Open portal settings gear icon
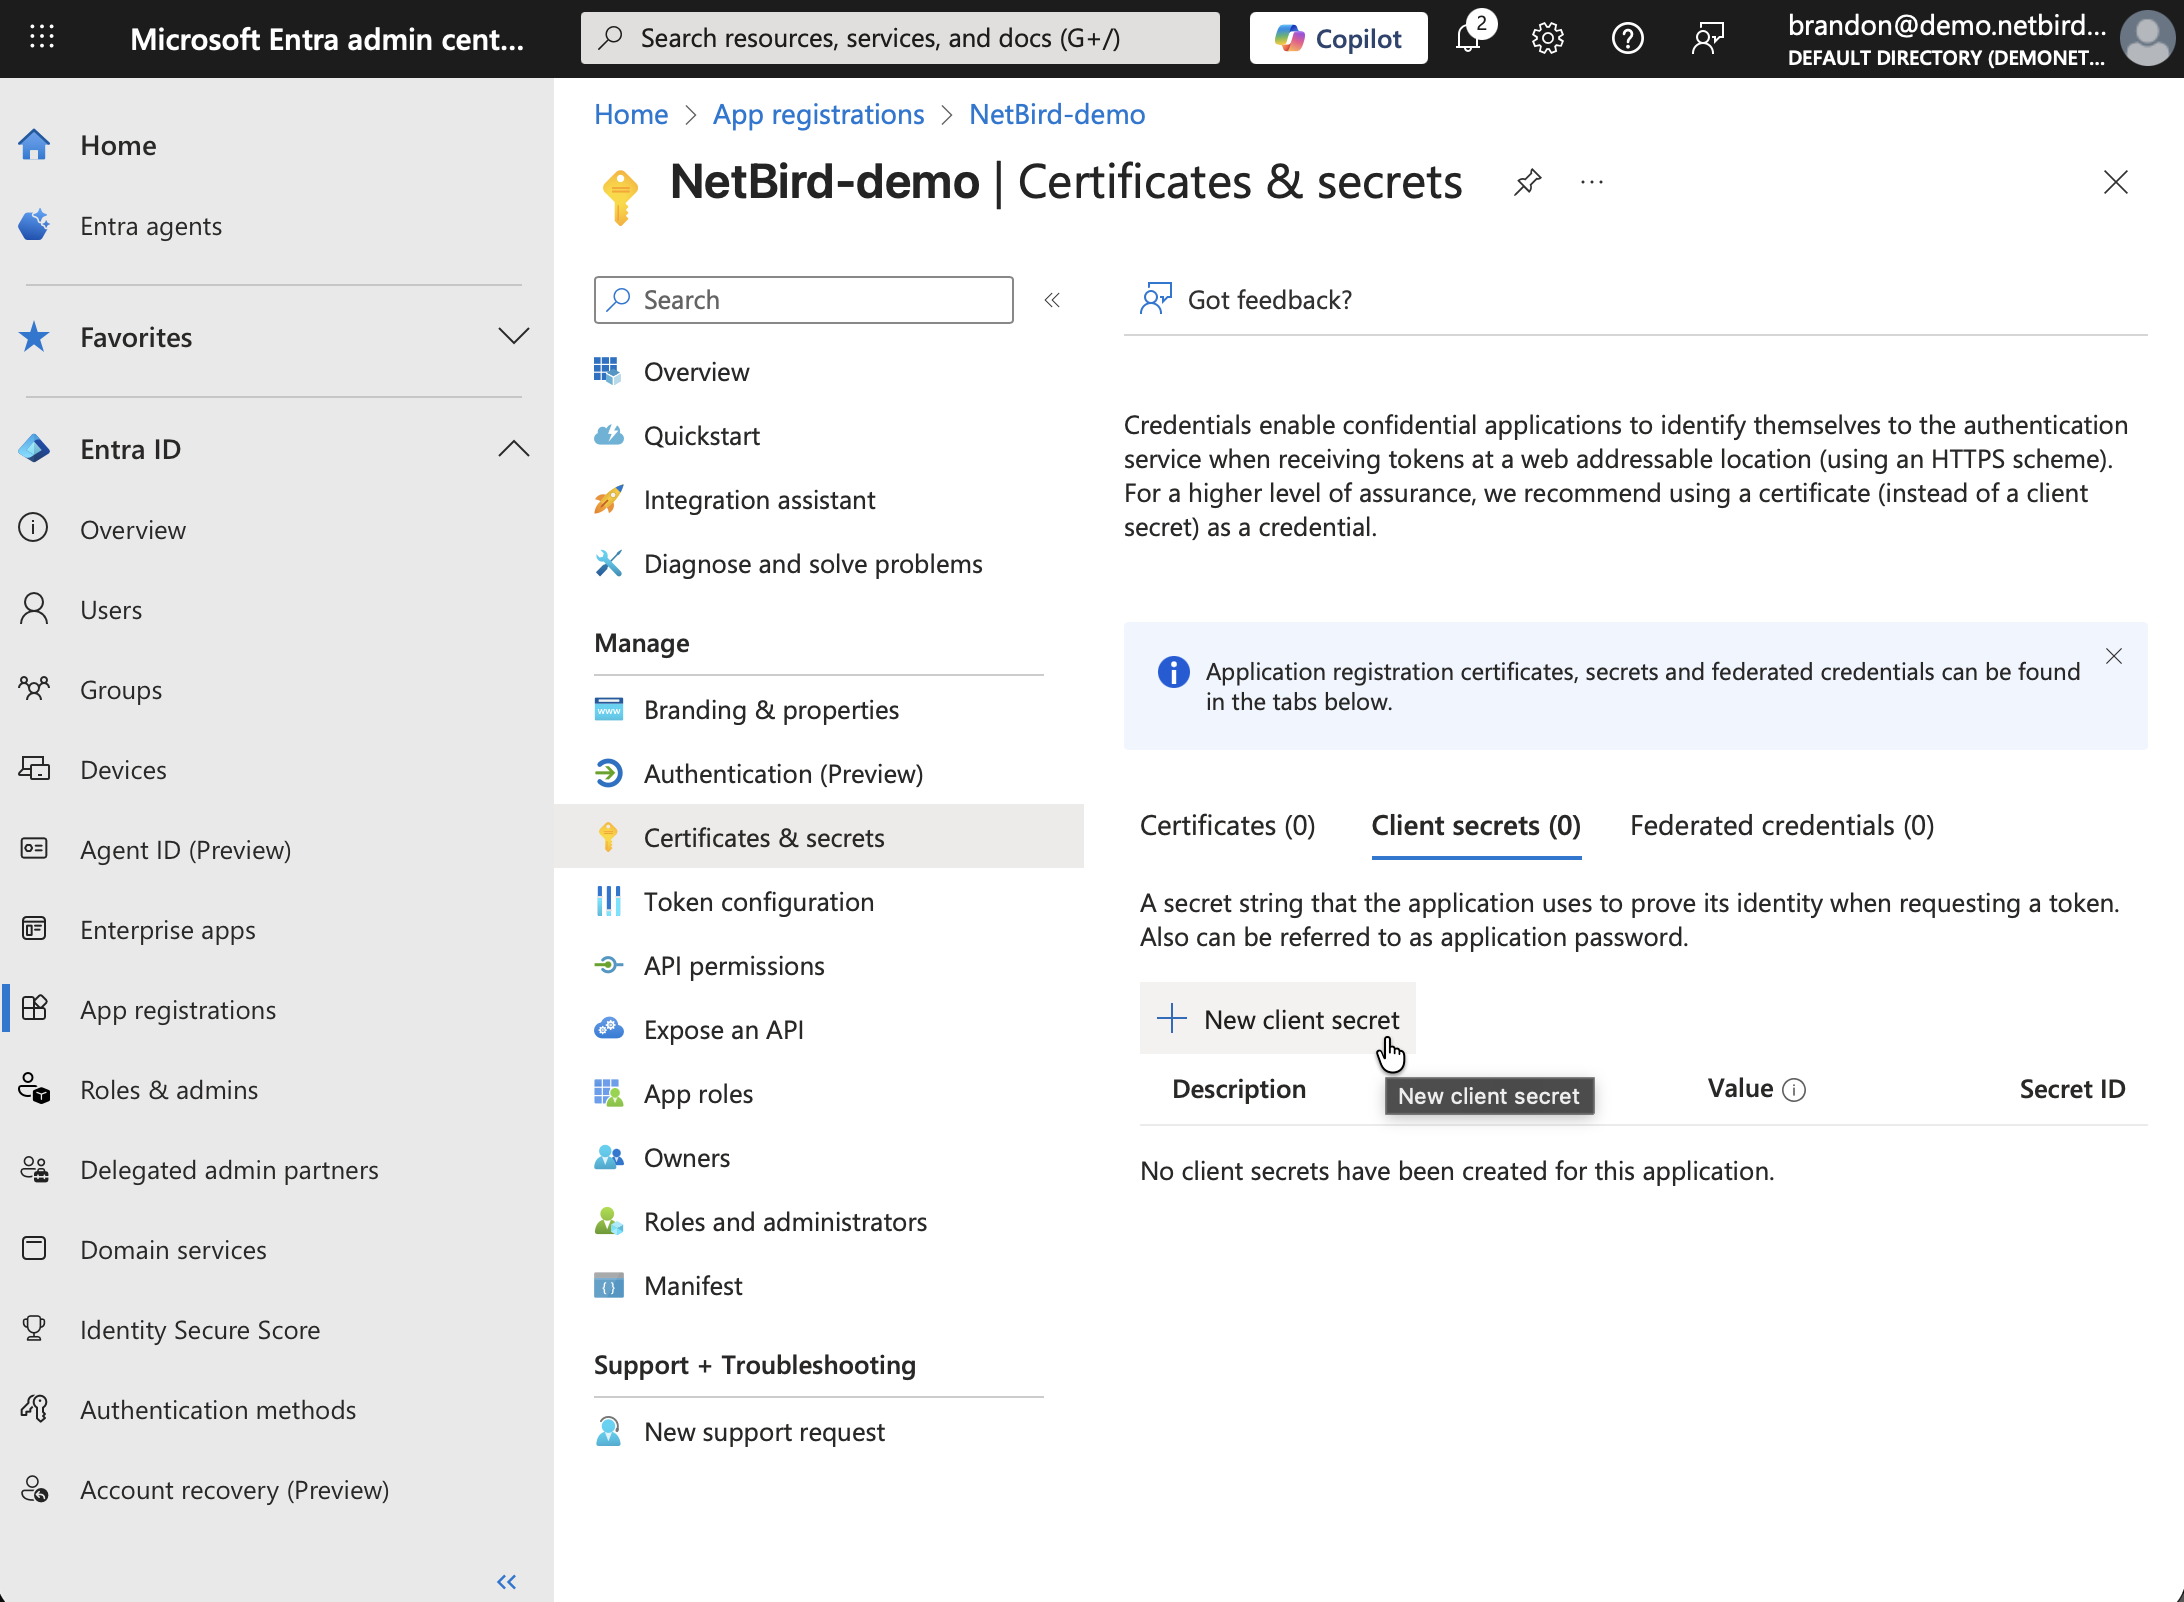2184x1602 pixels. 1547,39
